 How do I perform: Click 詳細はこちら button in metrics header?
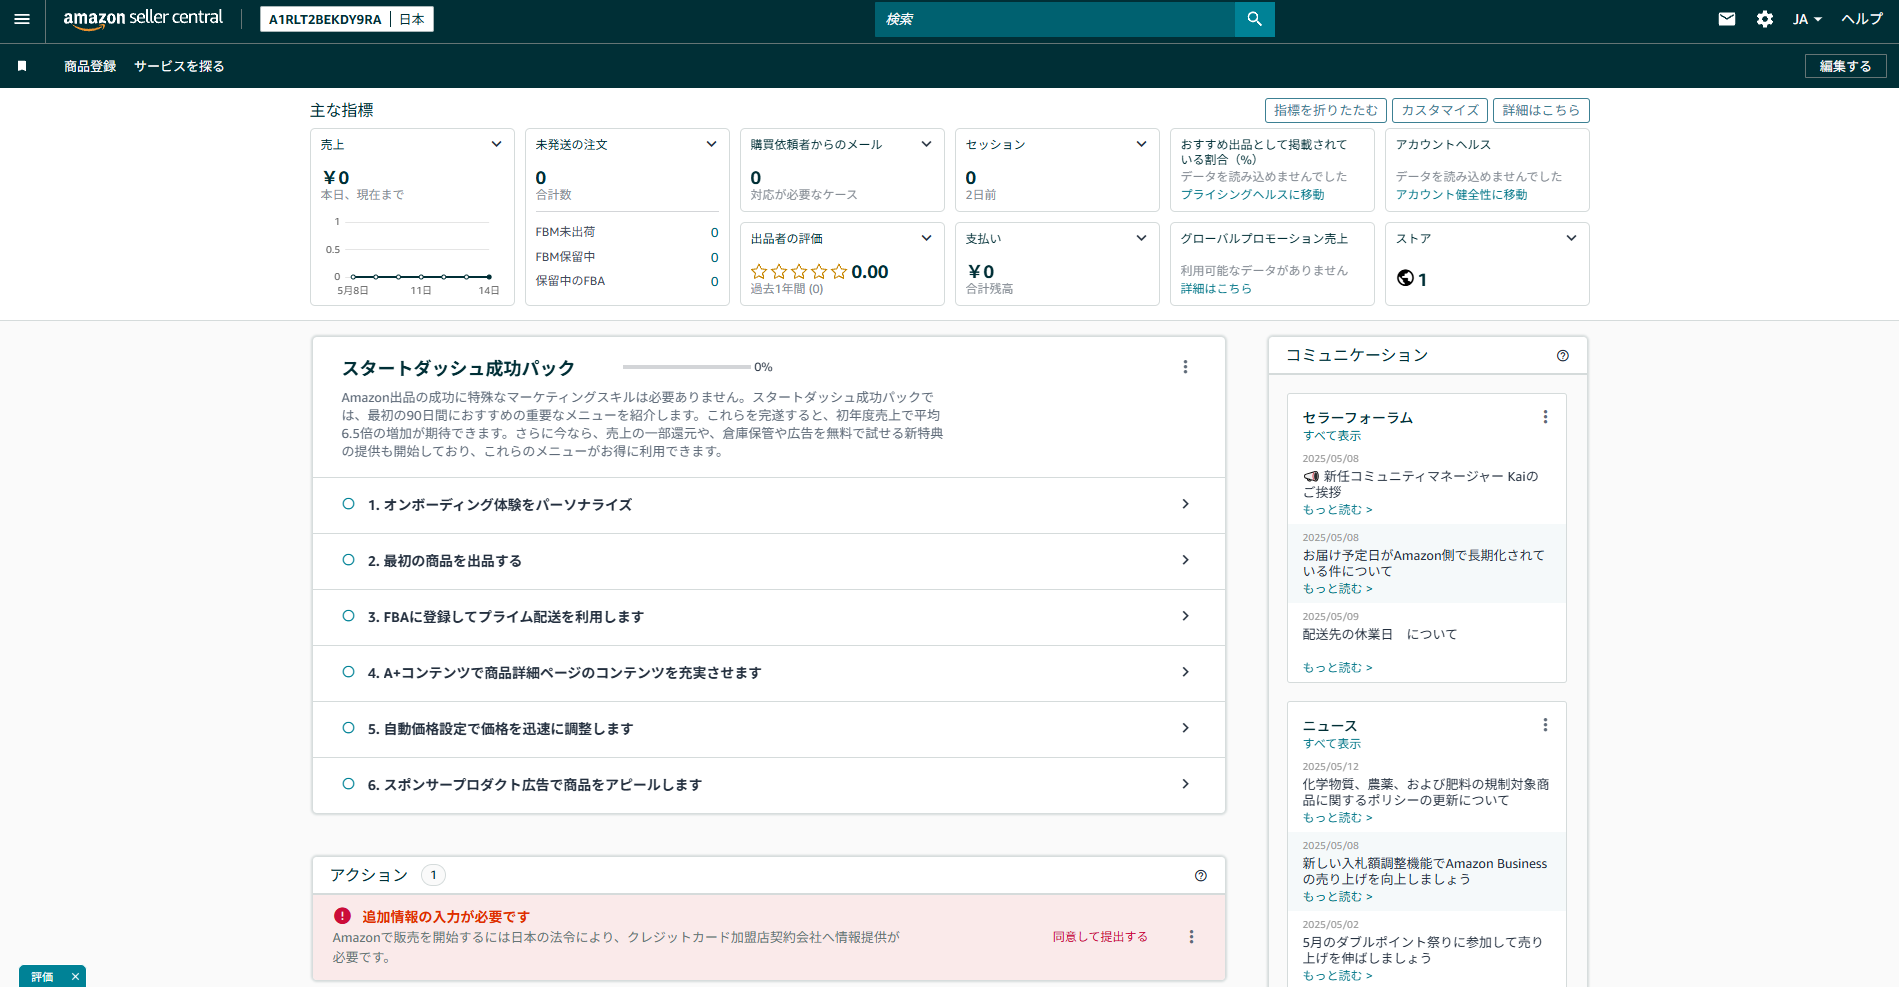[x=1541, y=110]
